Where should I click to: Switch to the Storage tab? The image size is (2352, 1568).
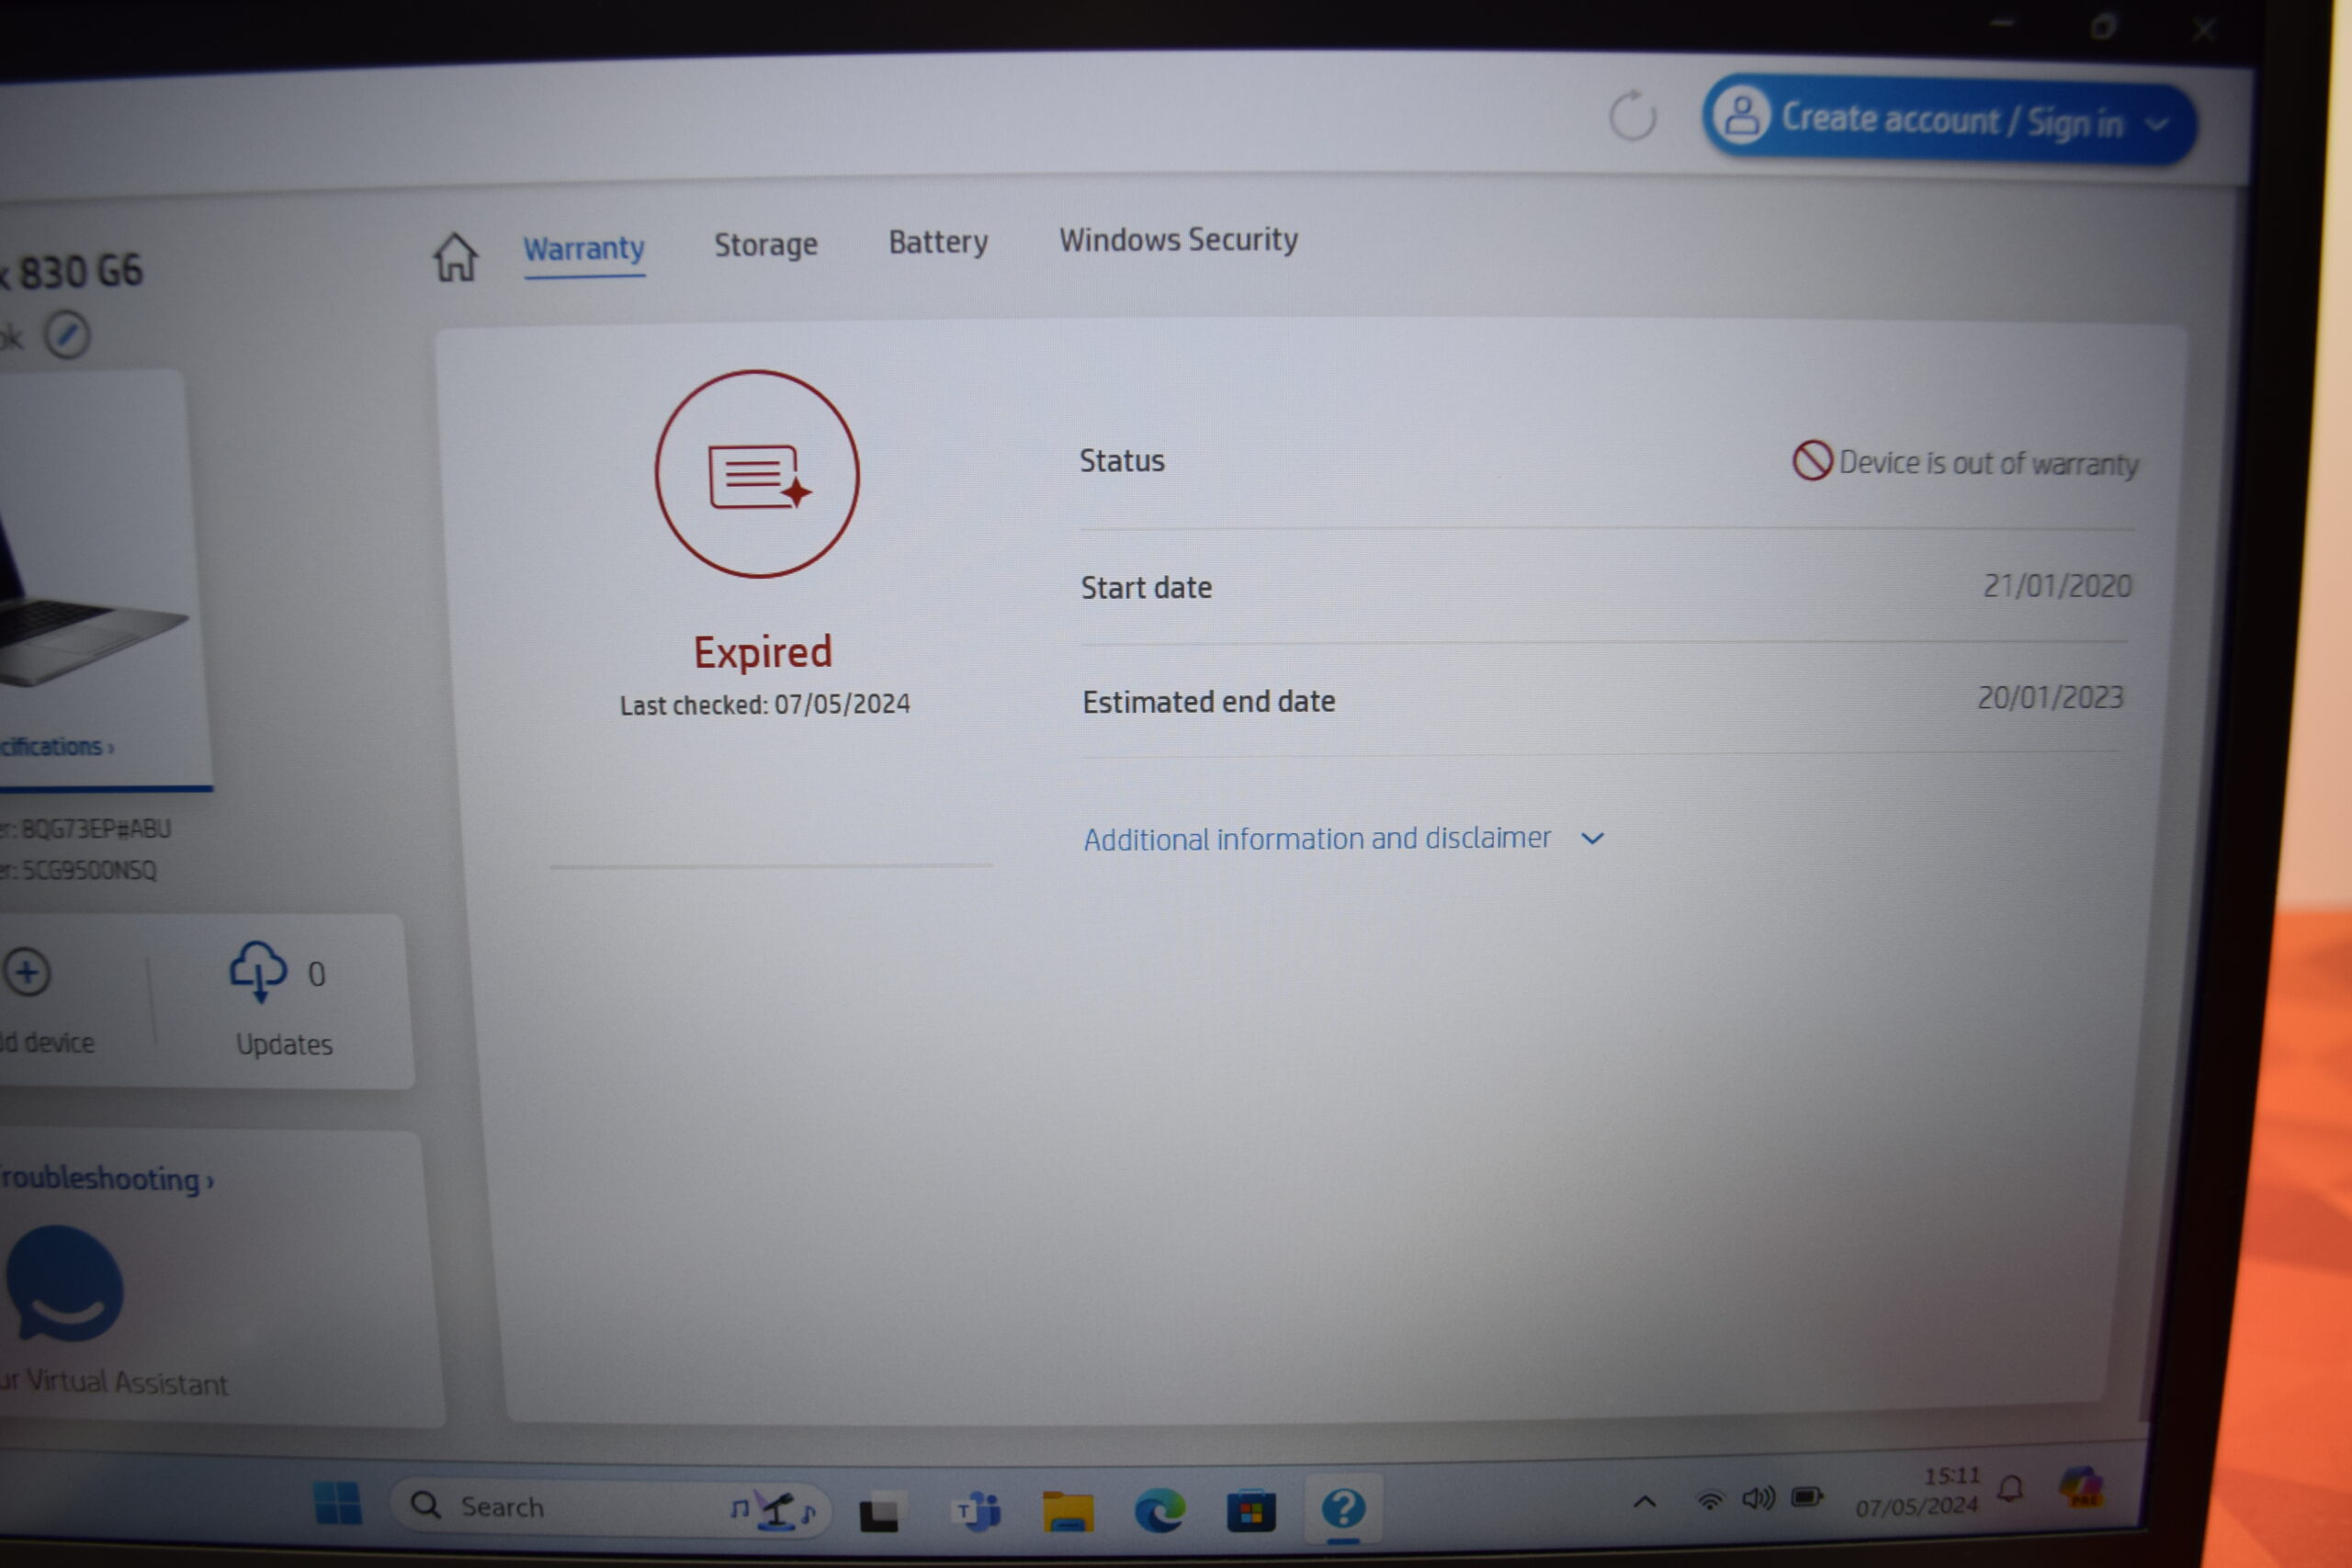pos(766,245)
